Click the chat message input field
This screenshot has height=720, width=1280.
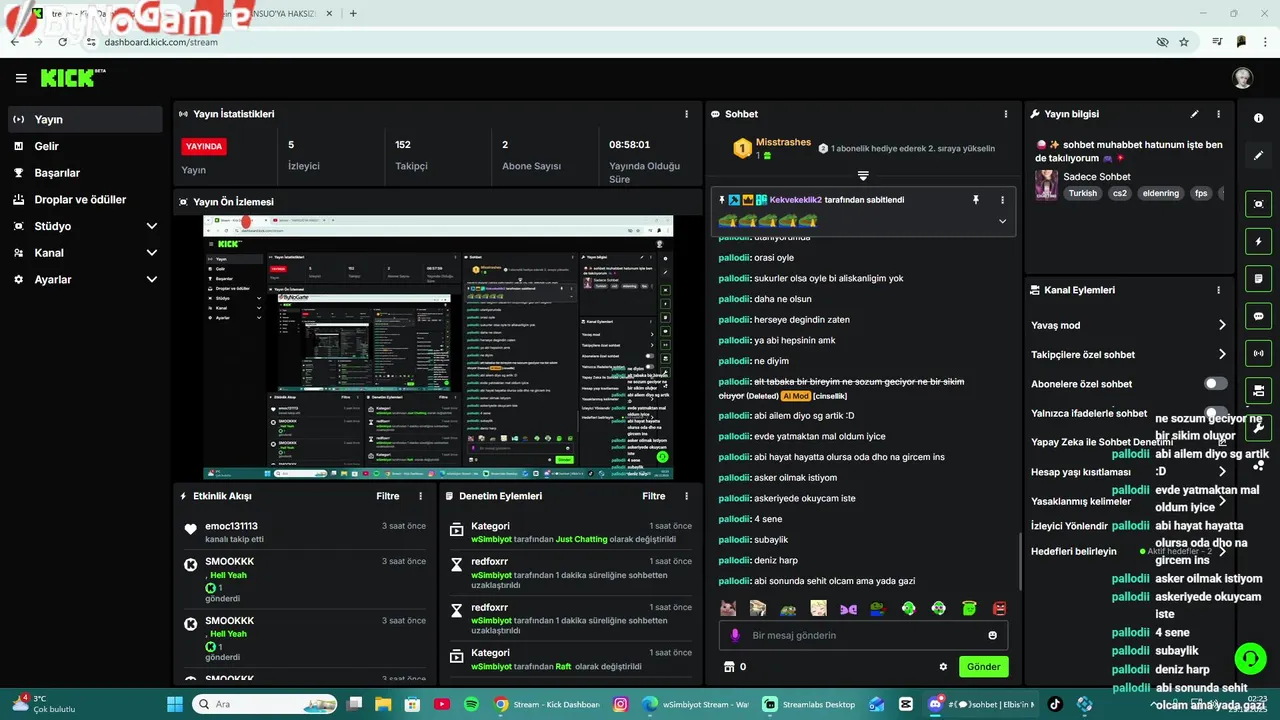tap(863, 635)
